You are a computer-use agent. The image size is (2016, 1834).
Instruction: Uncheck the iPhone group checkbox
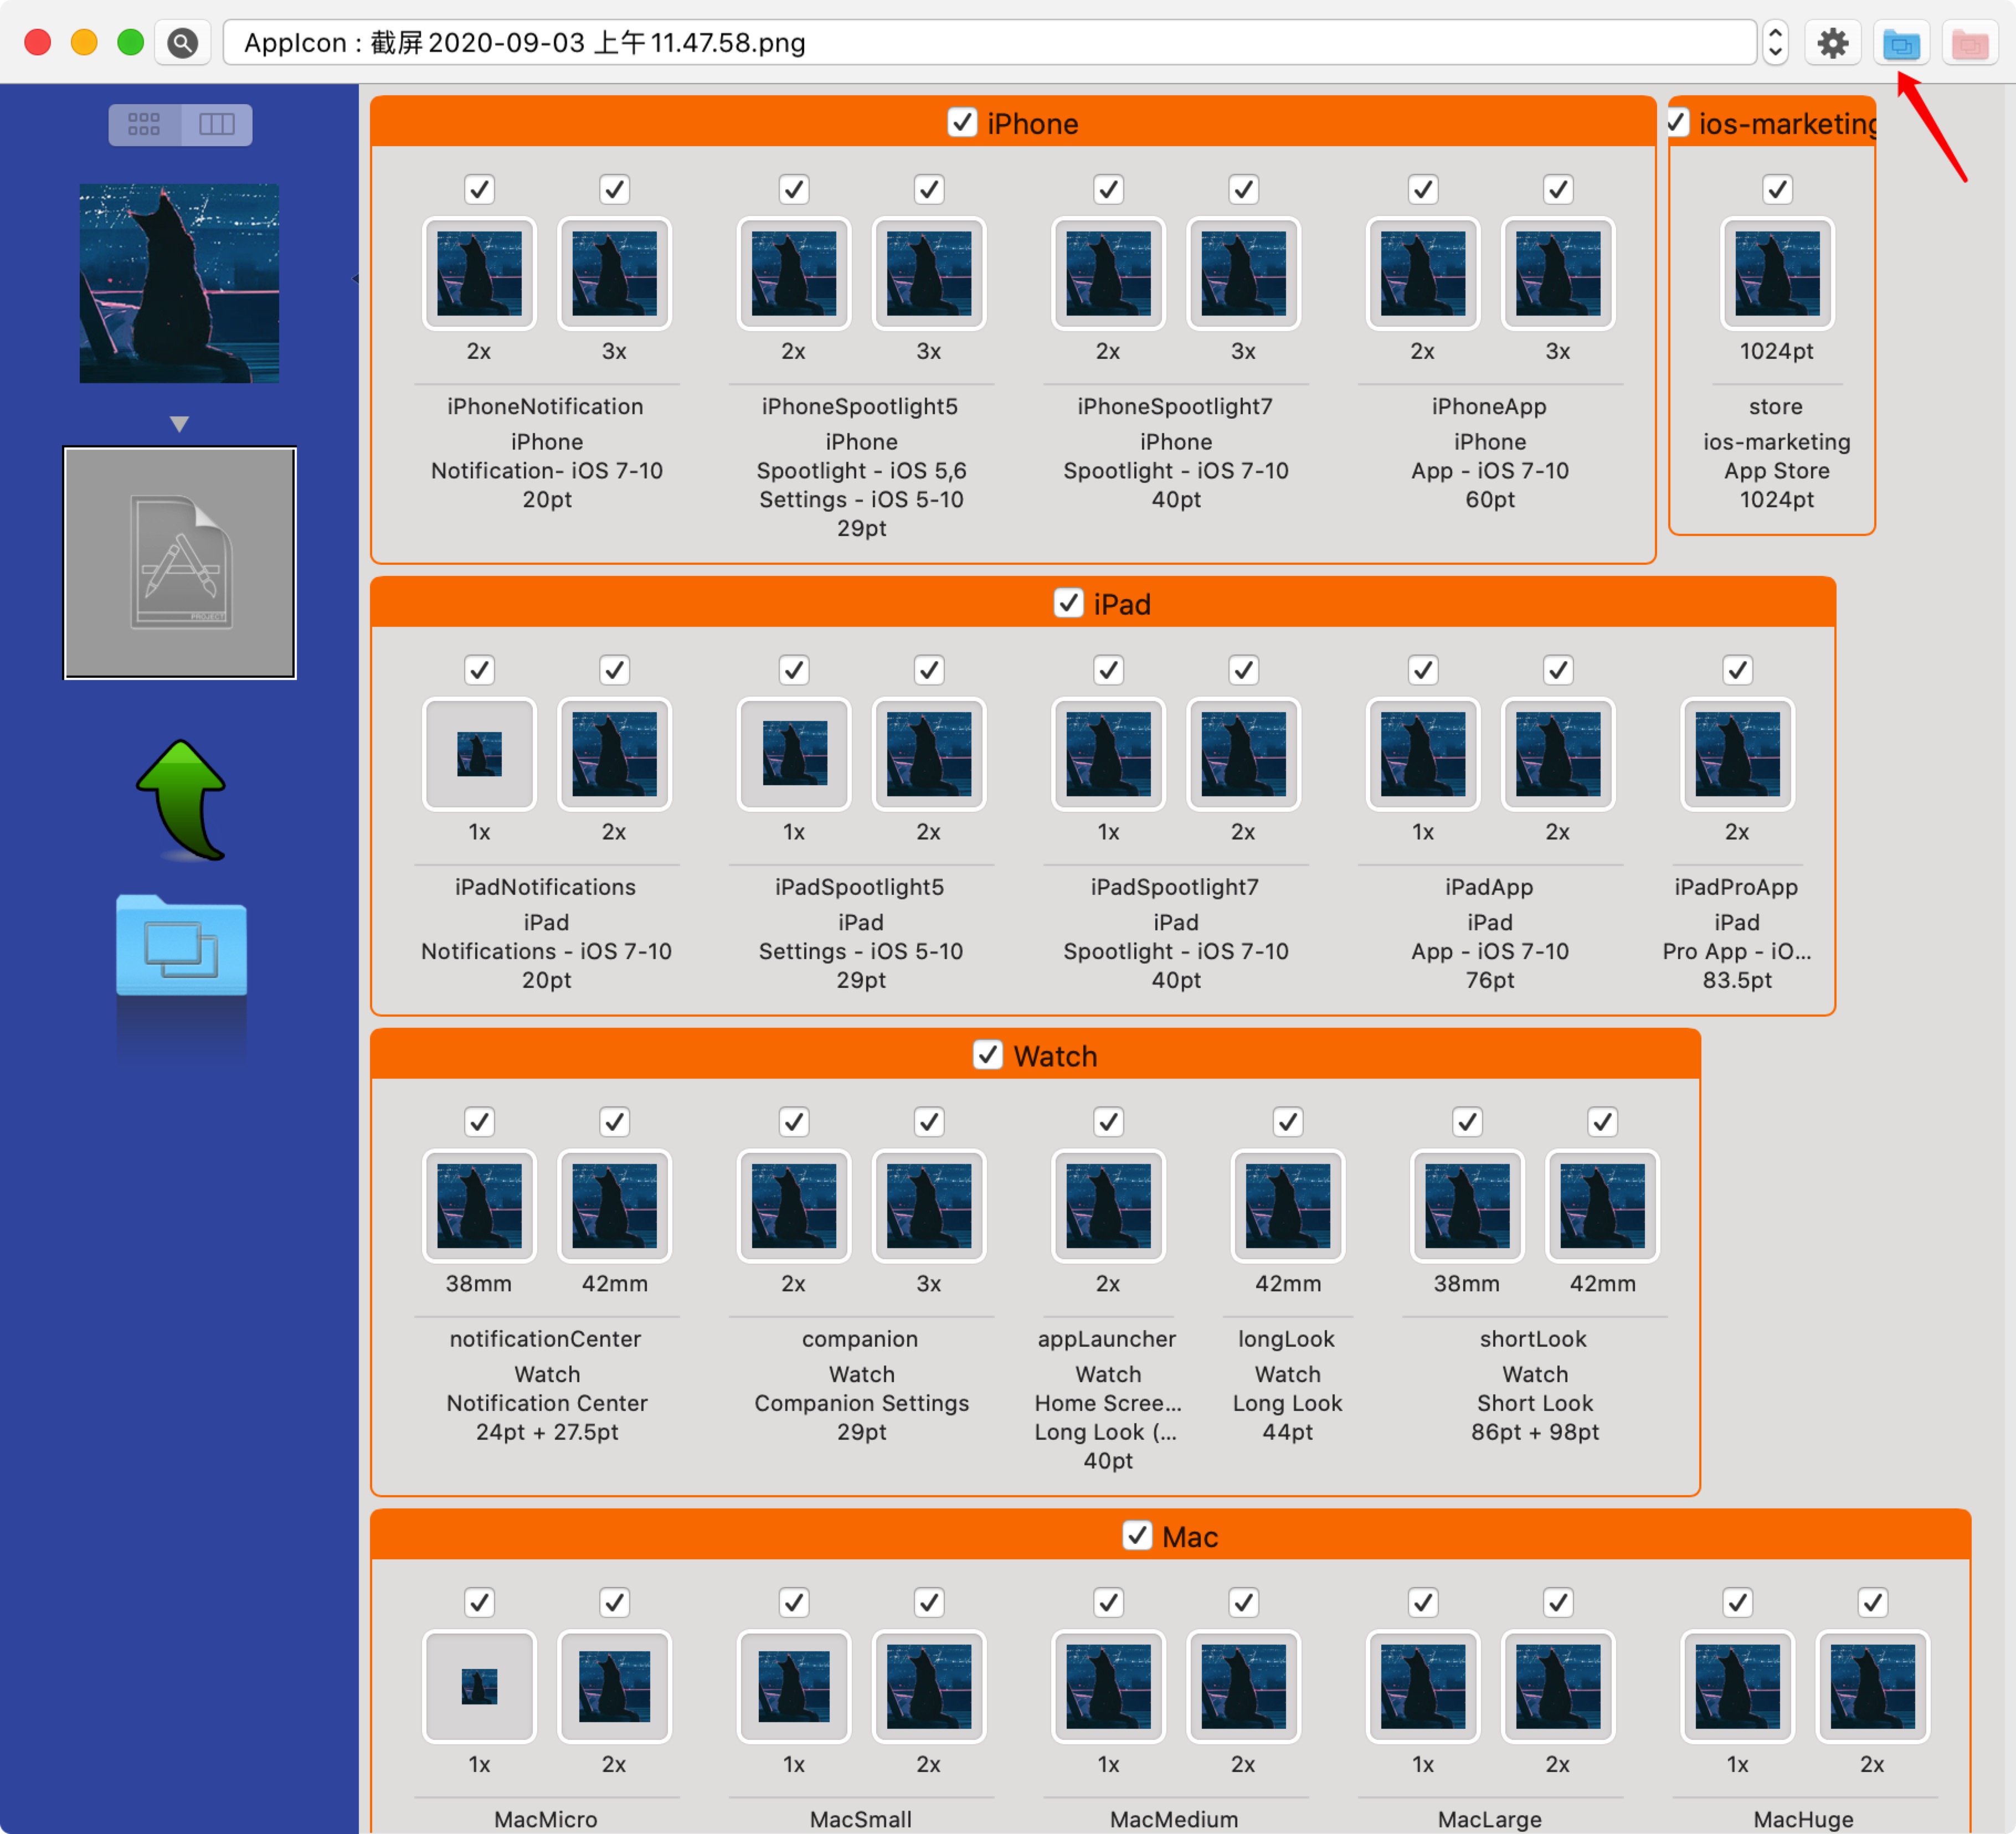pos(962,123)
